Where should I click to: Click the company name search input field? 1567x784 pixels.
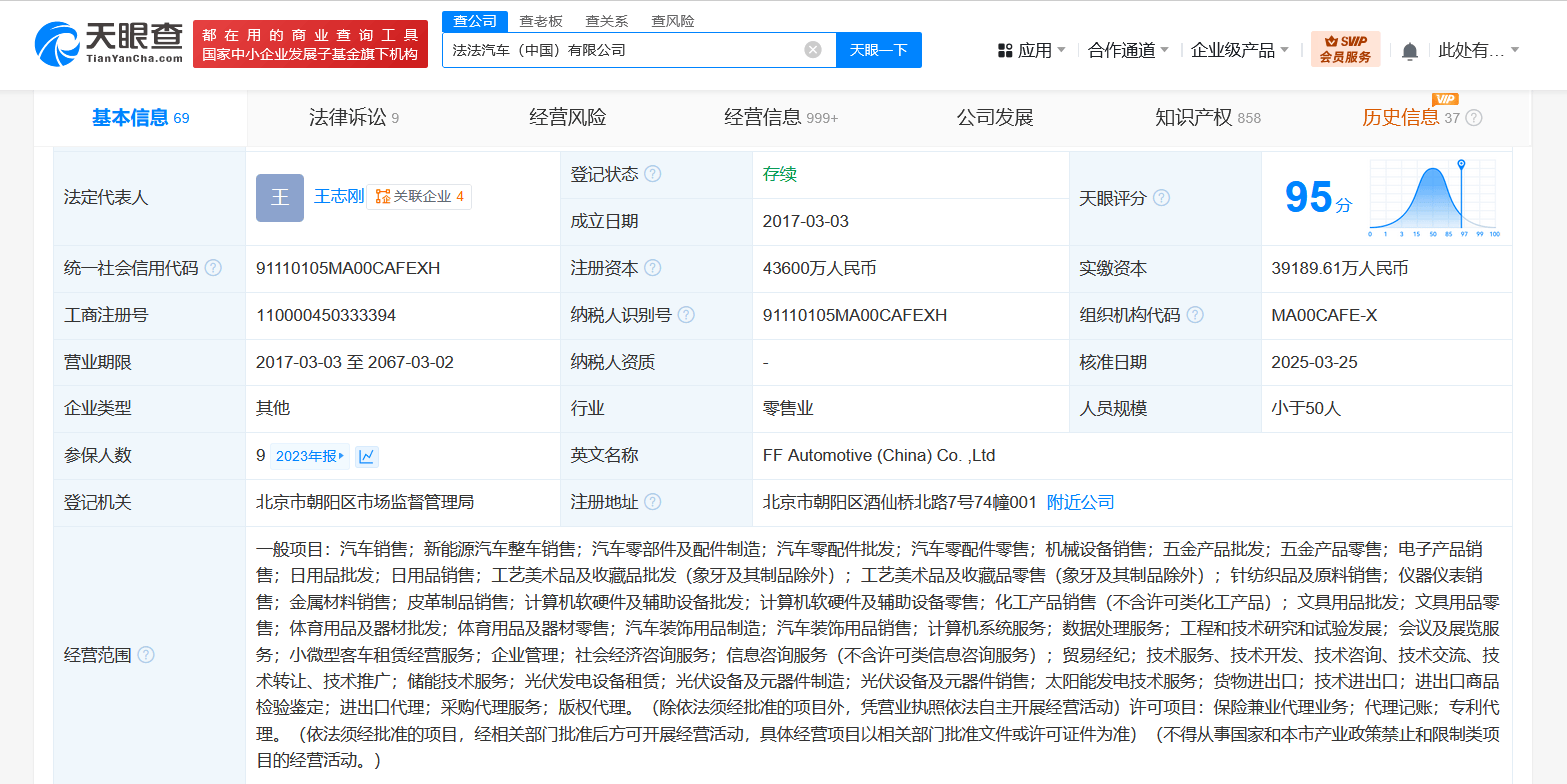coord(620,50)
